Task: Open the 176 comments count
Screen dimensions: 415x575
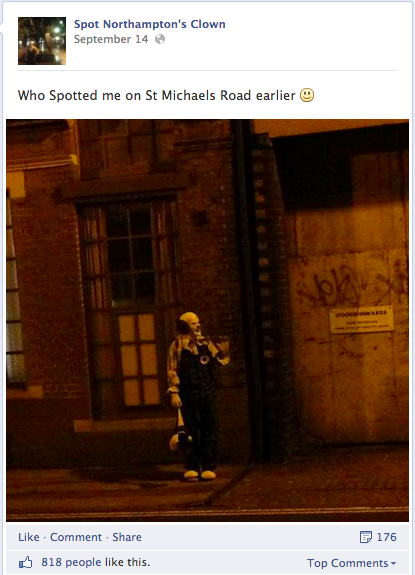Action: (x=386, y=537)
